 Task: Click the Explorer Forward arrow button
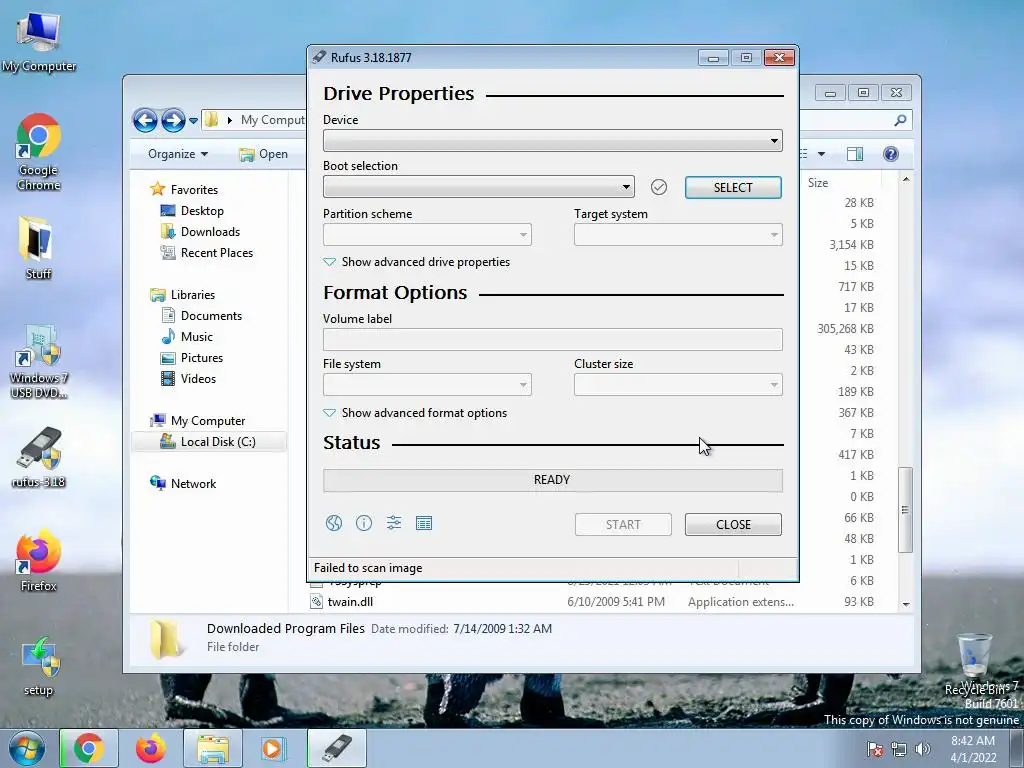coord(173,120)
